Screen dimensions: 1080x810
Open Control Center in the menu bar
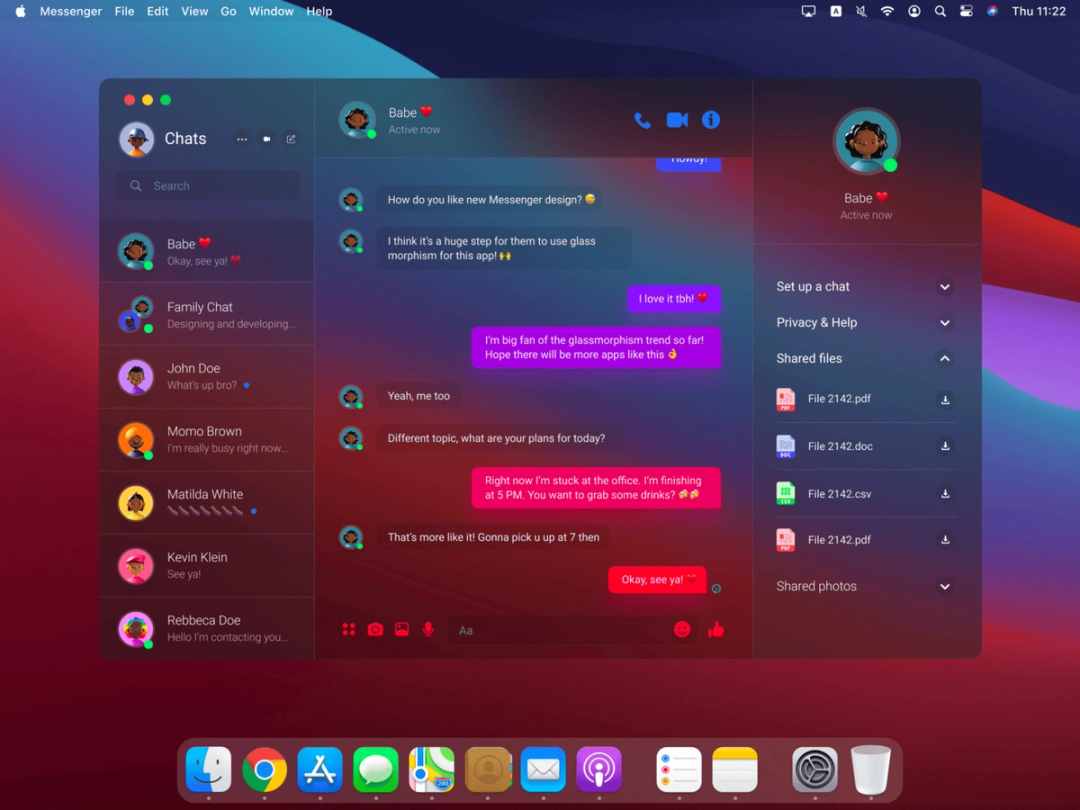tap(966, 11)
